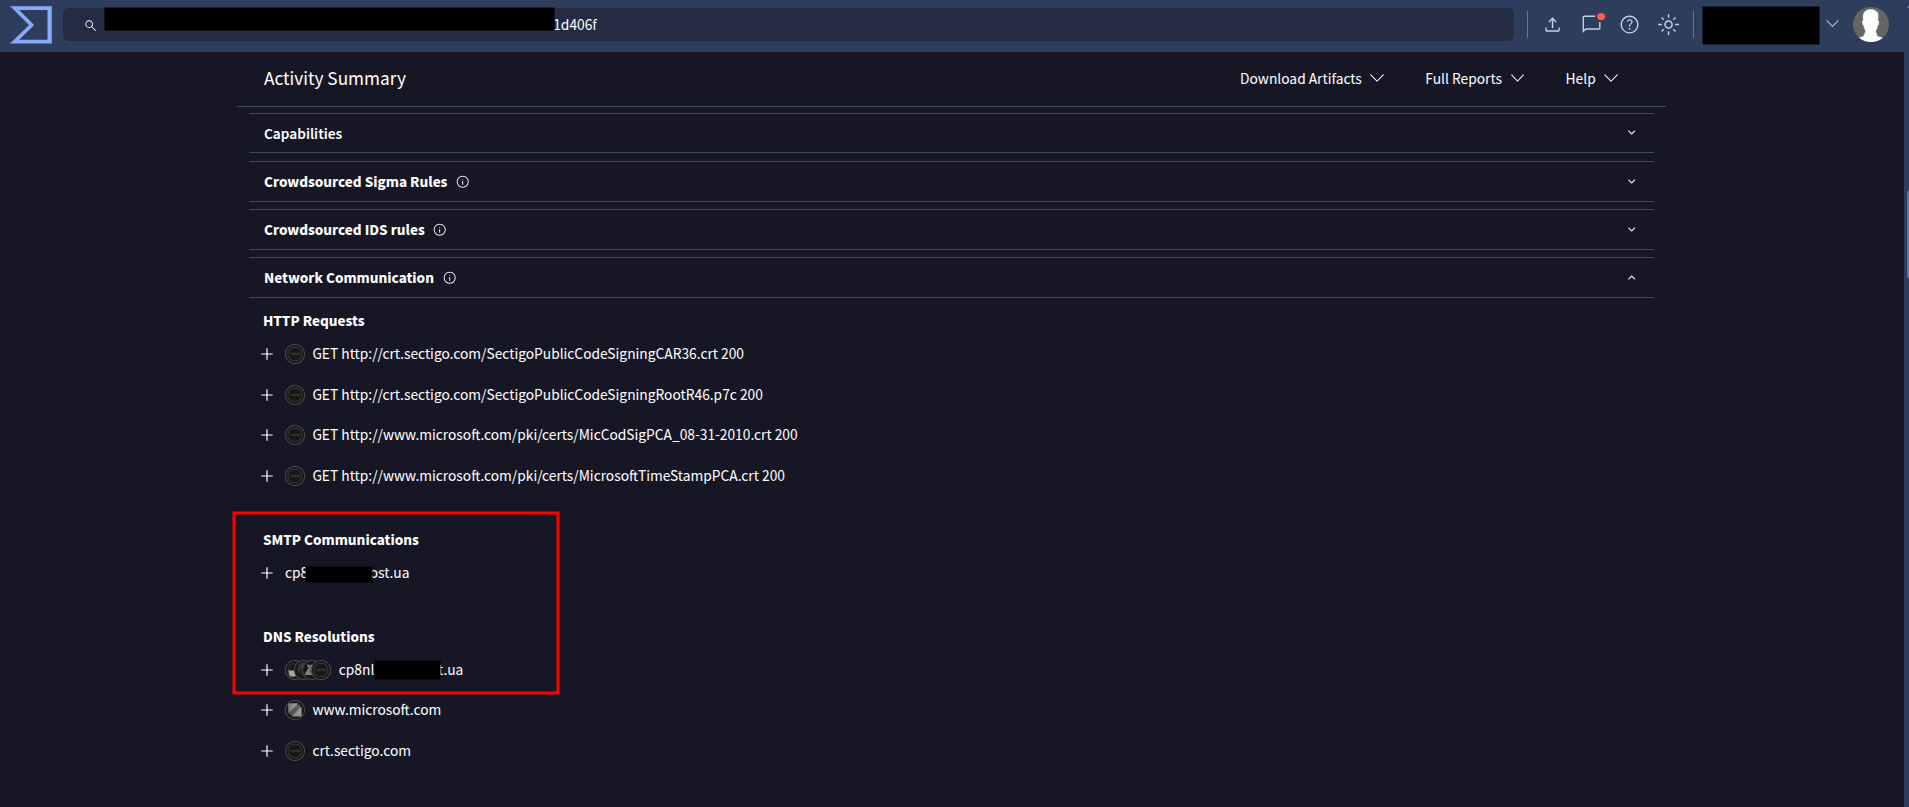
Task: Click the VirusTotal sigma logo
Action: coord(30,25)
